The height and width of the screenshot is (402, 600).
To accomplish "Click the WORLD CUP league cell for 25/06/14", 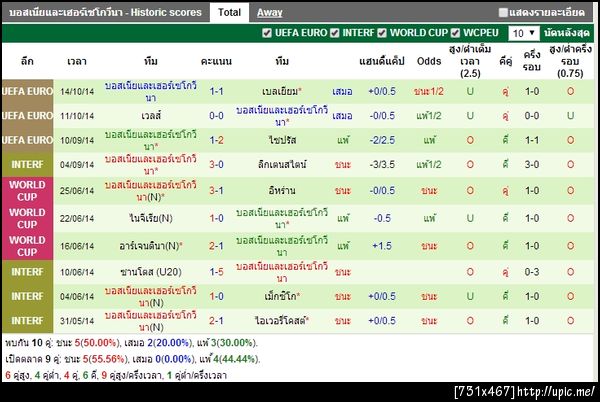I will tap(27, 190).
